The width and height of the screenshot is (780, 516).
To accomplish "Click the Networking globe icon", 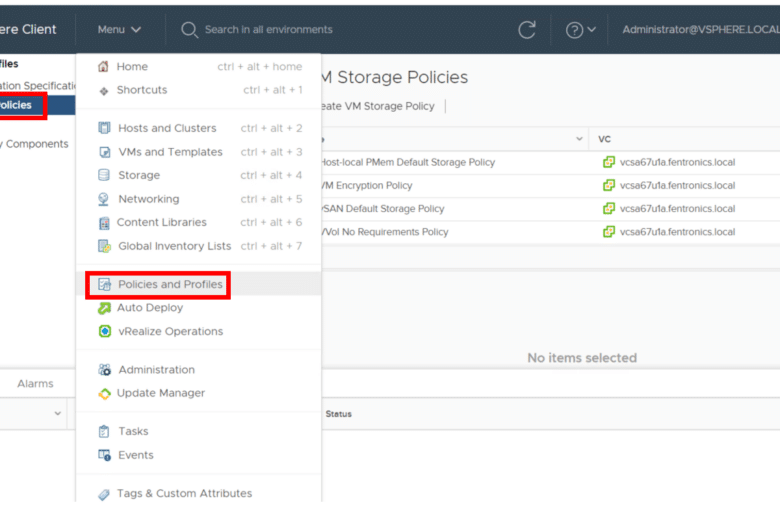I will tap(103, 199).
